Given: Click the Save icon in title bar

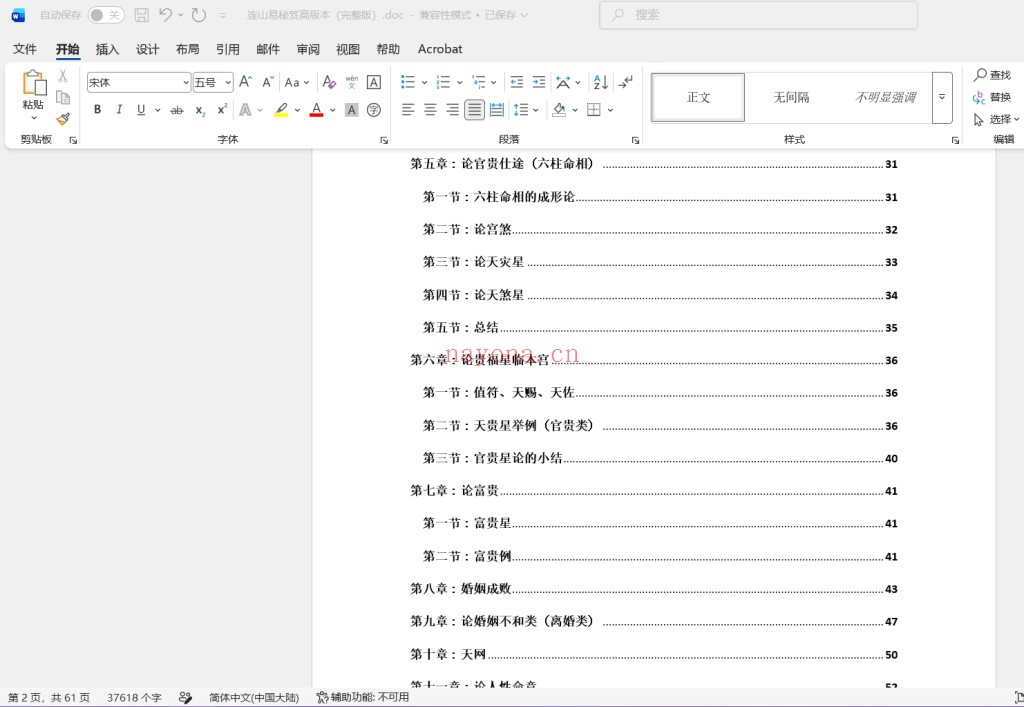Looking at the screenshot, I should pyautogui.click(x=141, y=14).
